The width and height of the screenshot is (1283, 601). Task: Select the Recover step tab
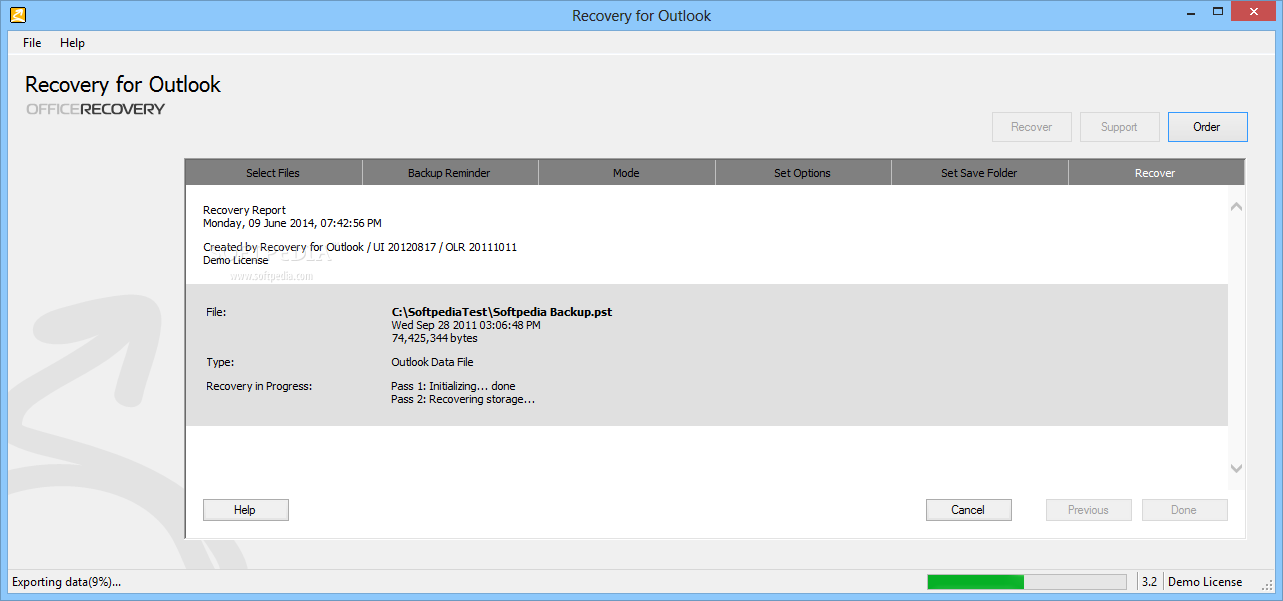[1155, 173]
